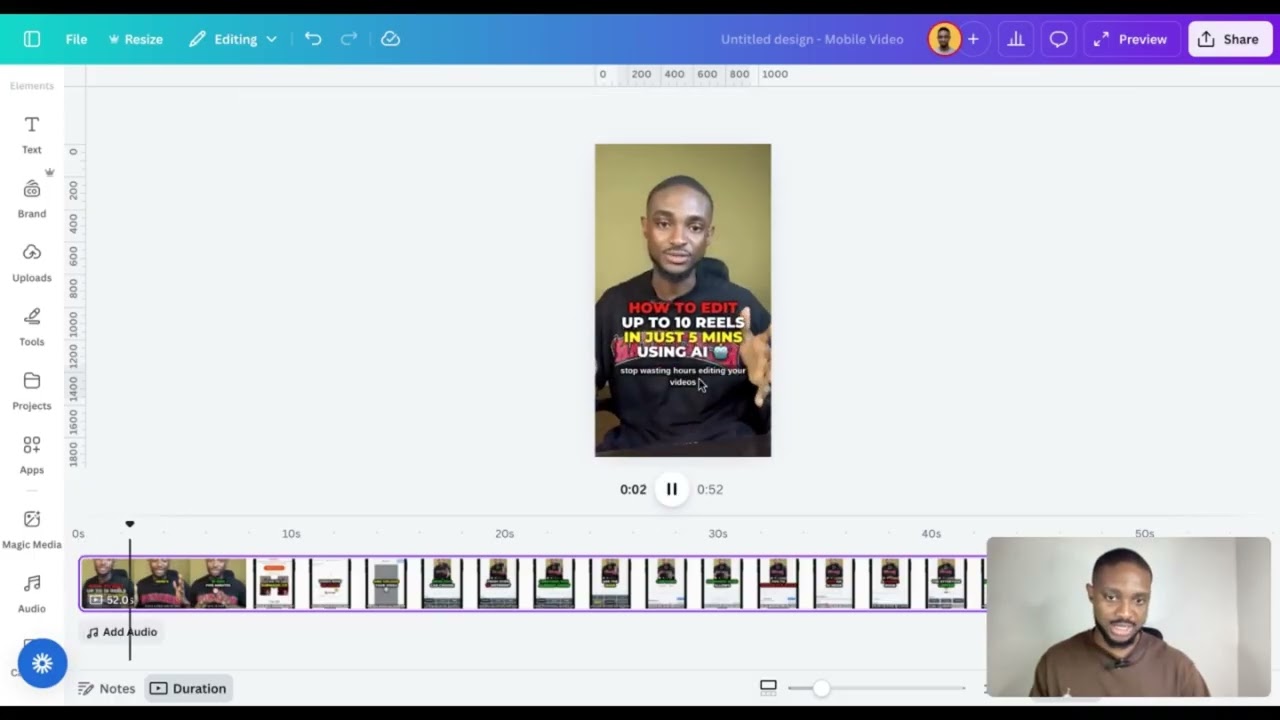
Task: Open the Resize option with crown
Action: pyautogui.click(x=135, y=39)
